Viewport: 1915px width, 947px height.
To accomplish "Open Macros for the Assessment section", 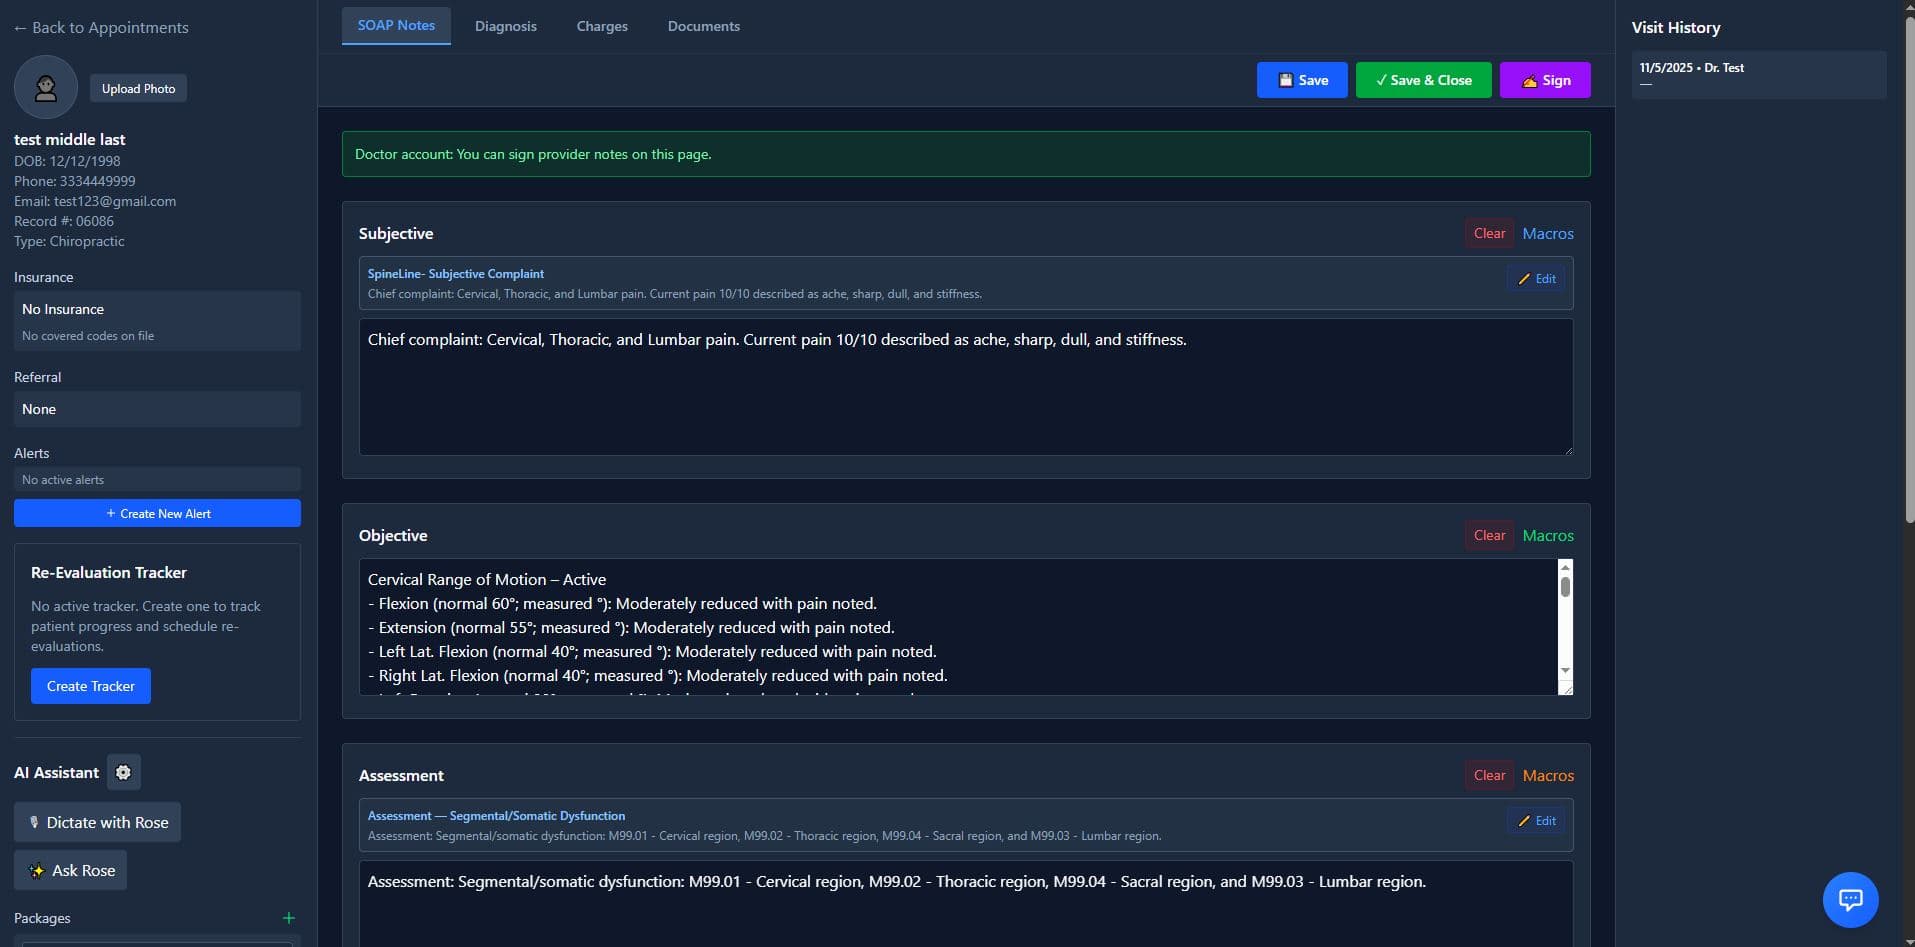I will click(1547, 775).
